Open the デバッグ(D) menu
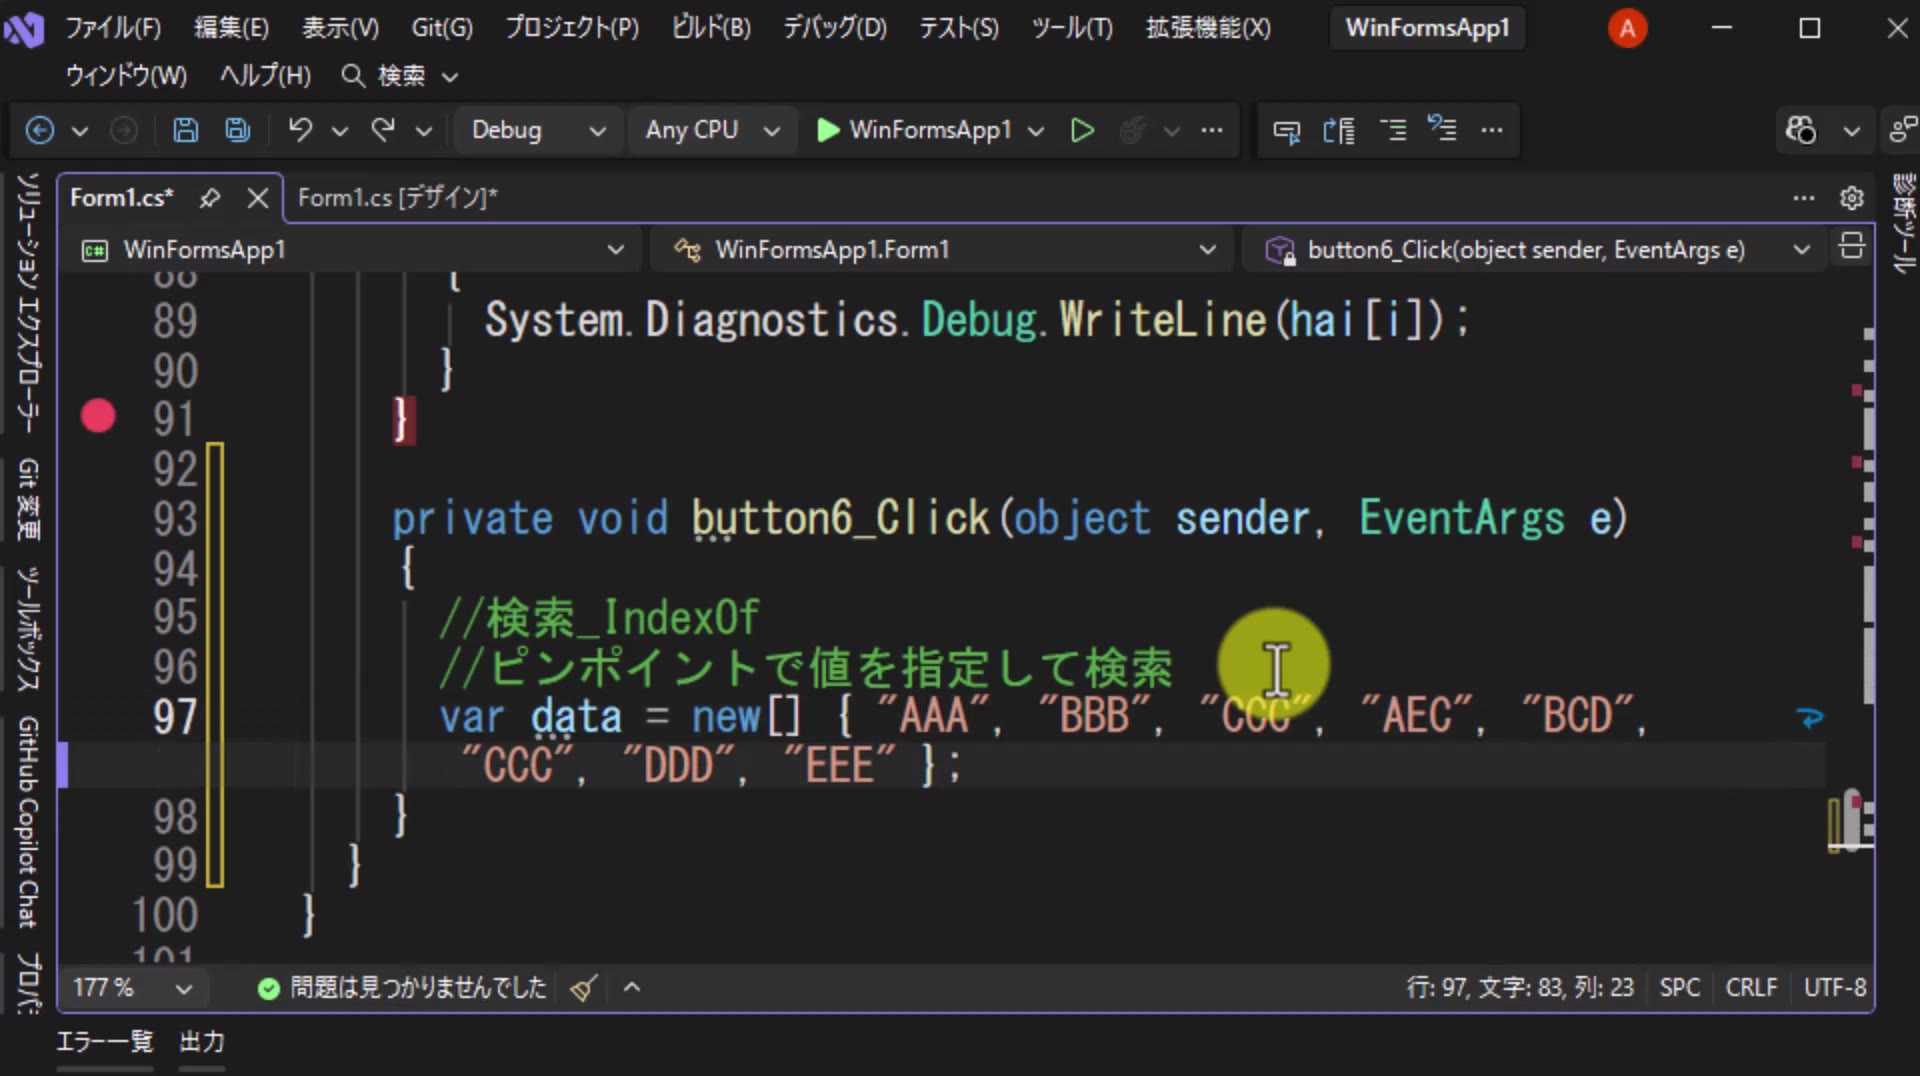1920x1076 pixels. tap(835, 28)
